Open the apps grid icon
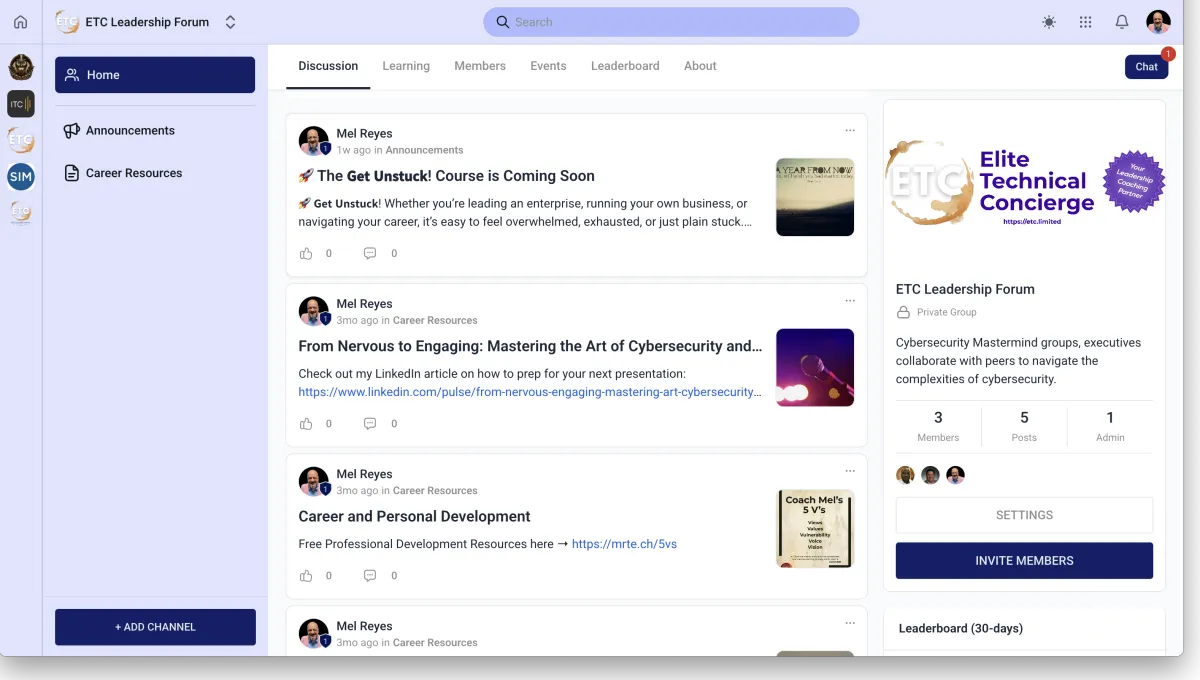The height and width of the screenshot is (680, 1200). tap(1085, 22)
